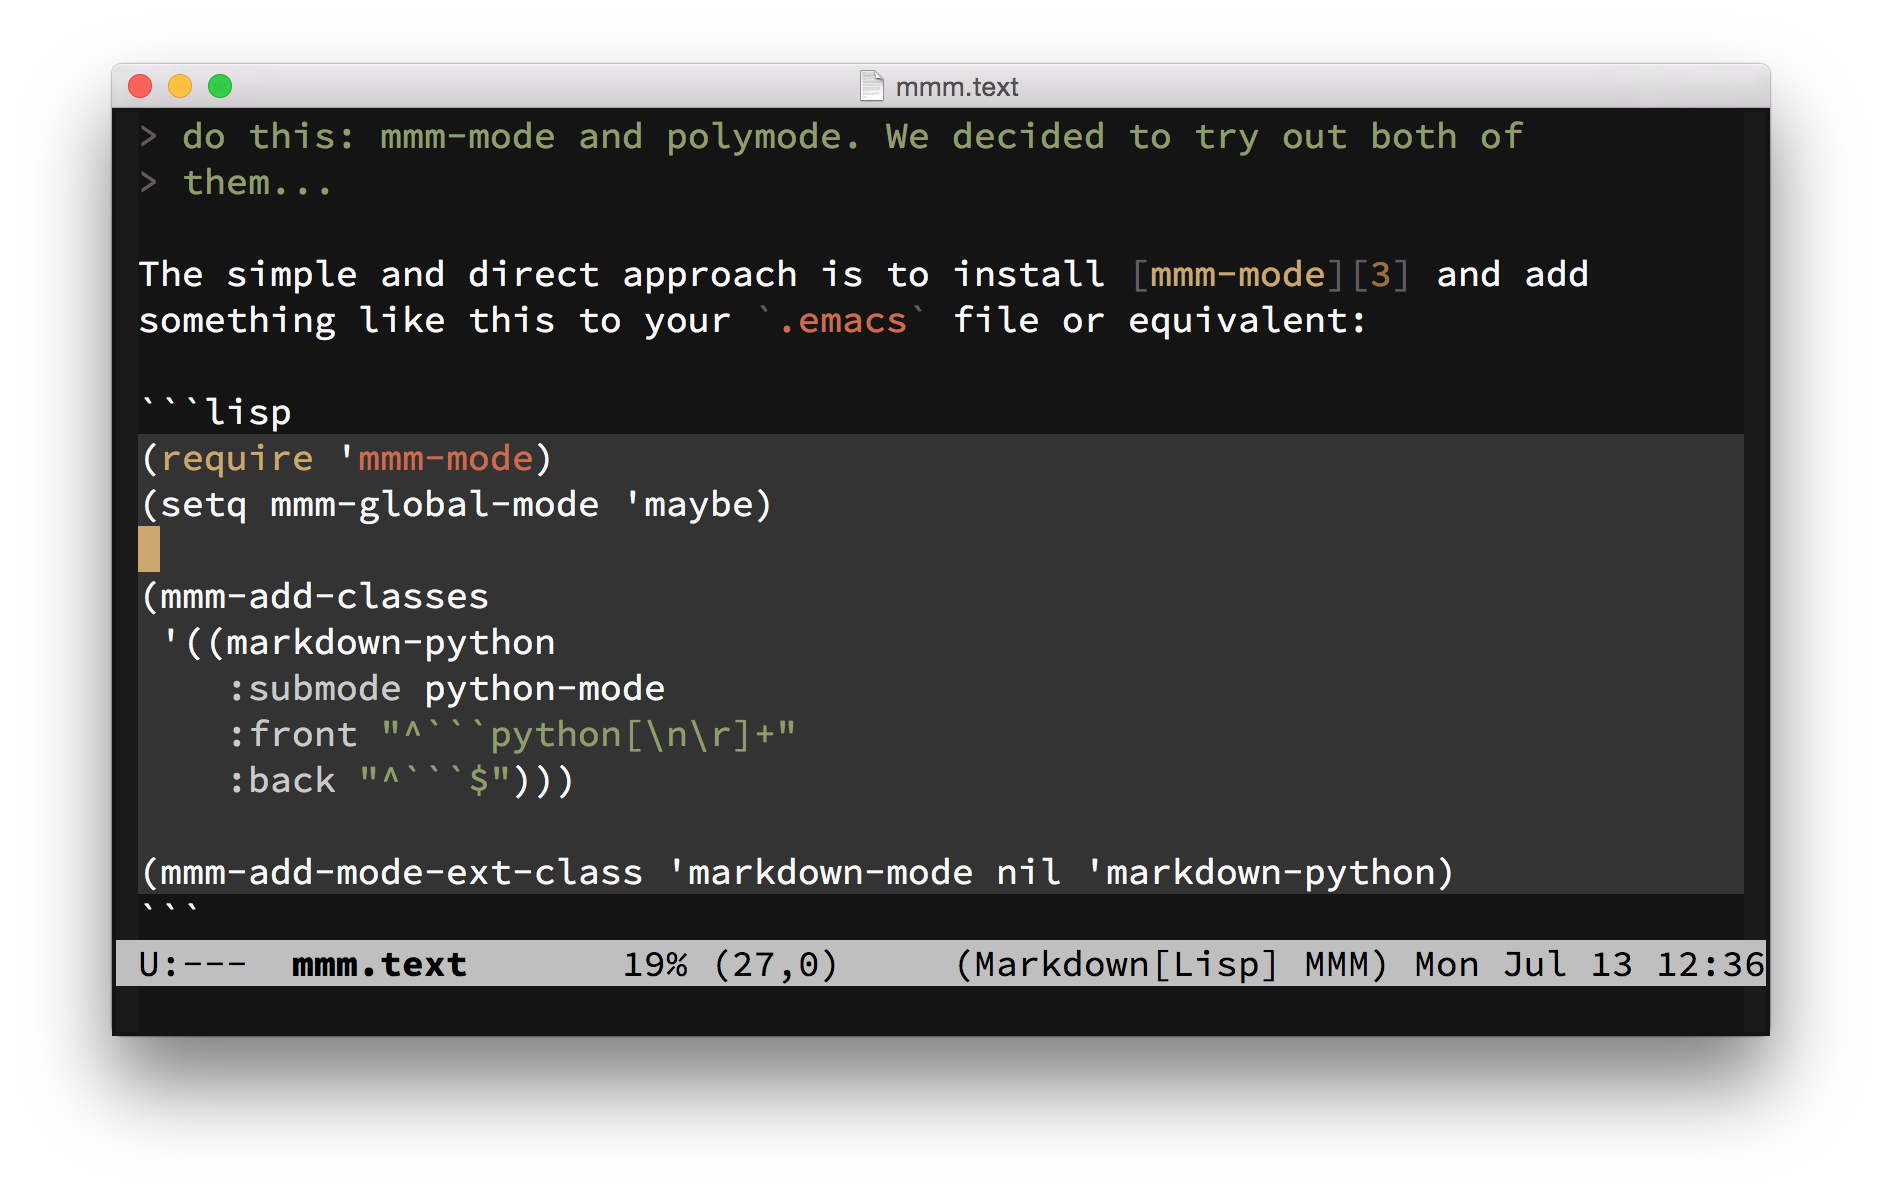Click markdown-python class name in quoted list
Image resolution: width=1882 pixels, height=1196 pixels.
tap(390, 642)
